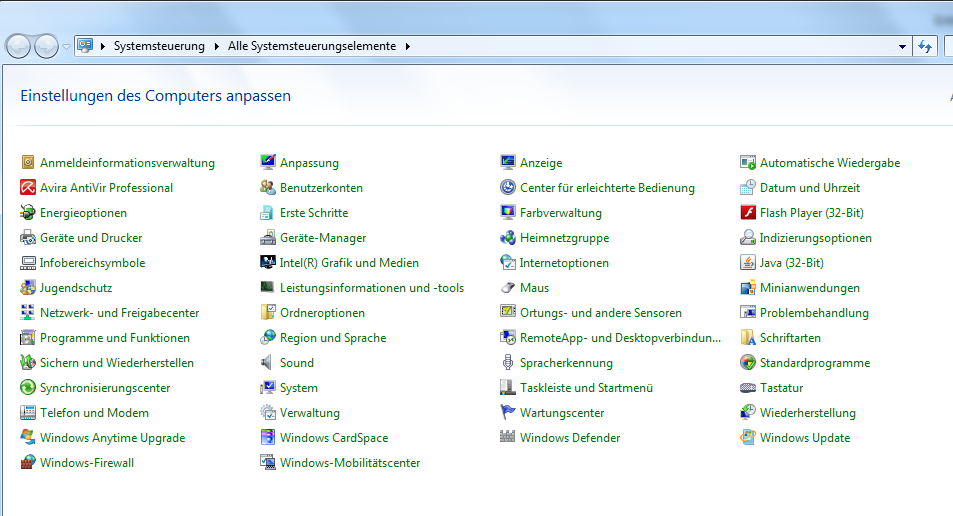Open the Anmeldeinformationsverwaltung icon
Screen dimensions: 953x516
pyautogui.click(x=28, y=162)
